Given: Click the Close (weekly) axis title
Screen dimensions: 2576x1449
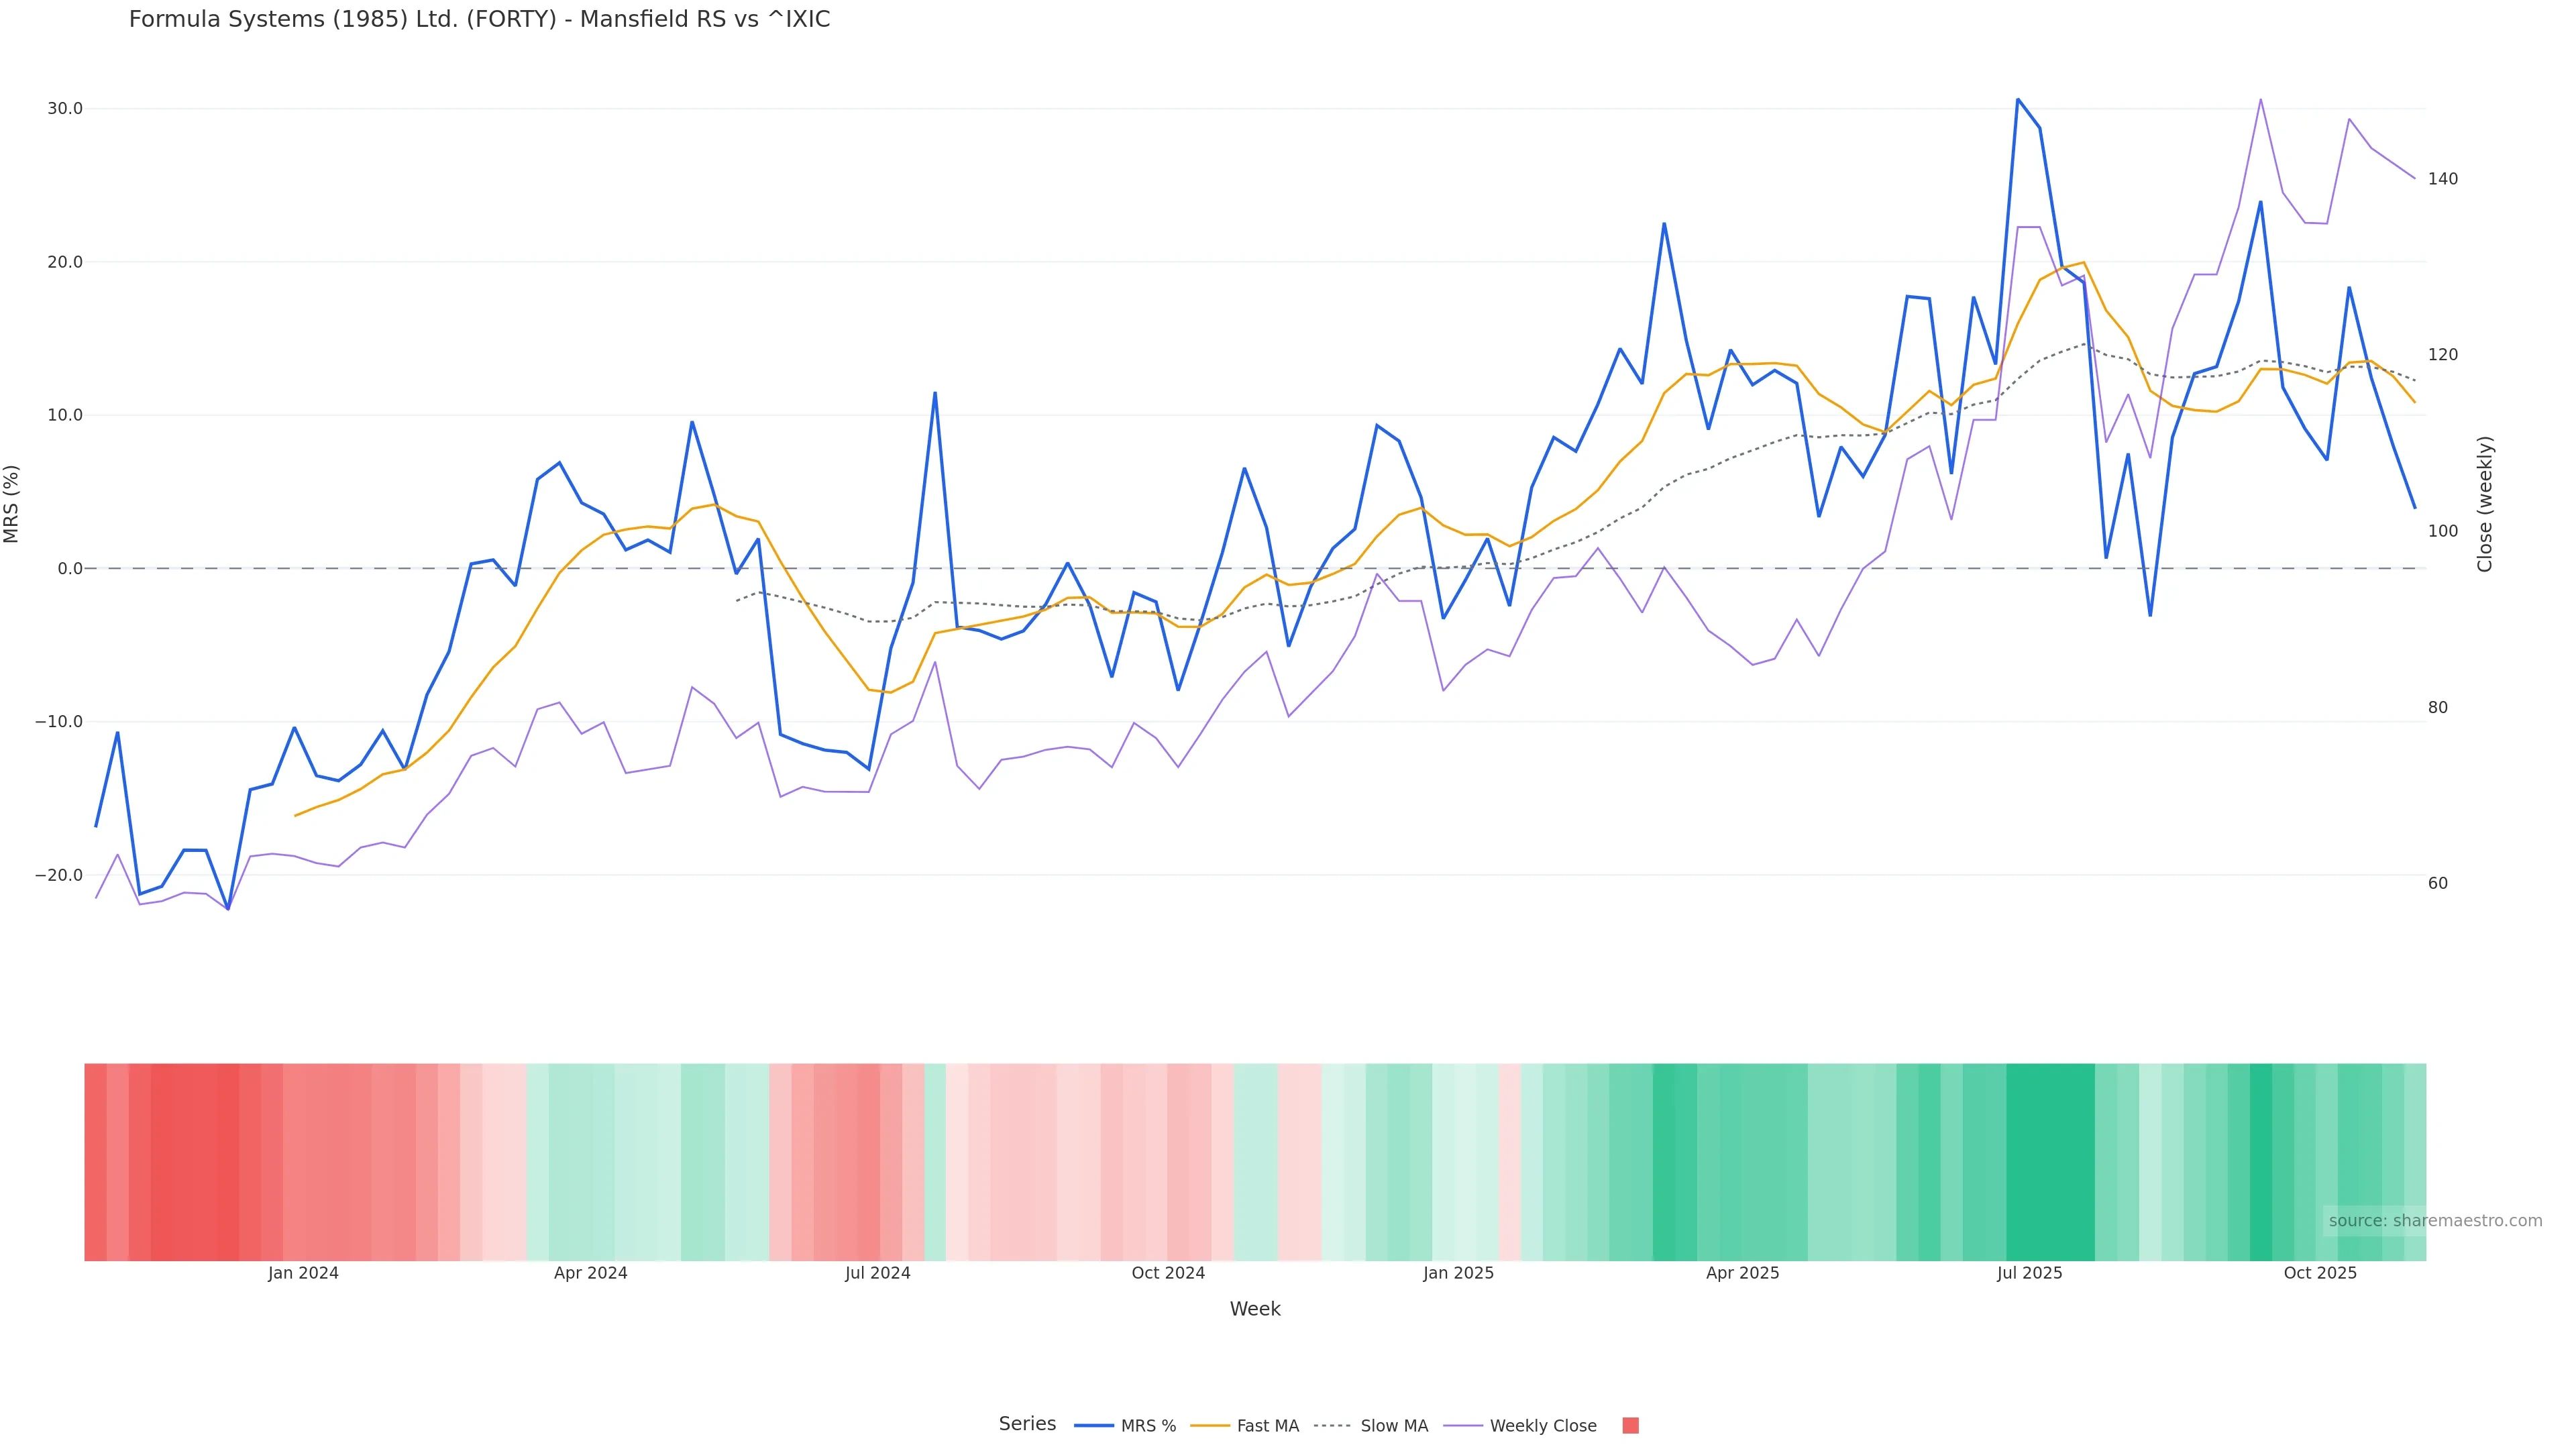Looking at the screenshot, I should [x=2485, y=504].
